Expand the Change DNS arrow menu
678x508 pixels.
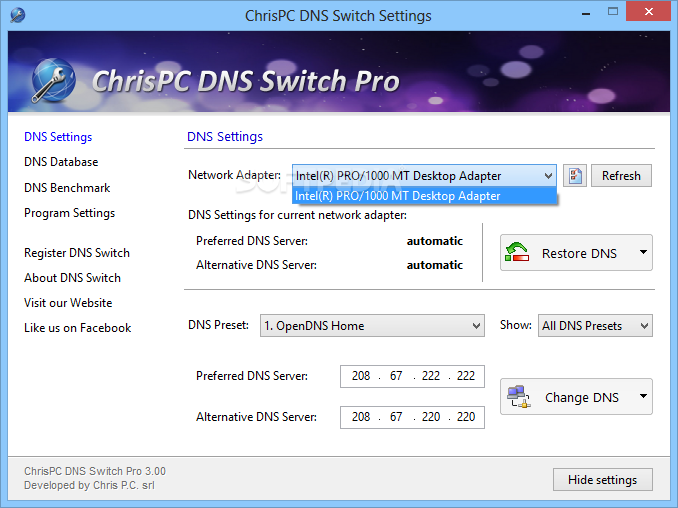pos(643,396)
